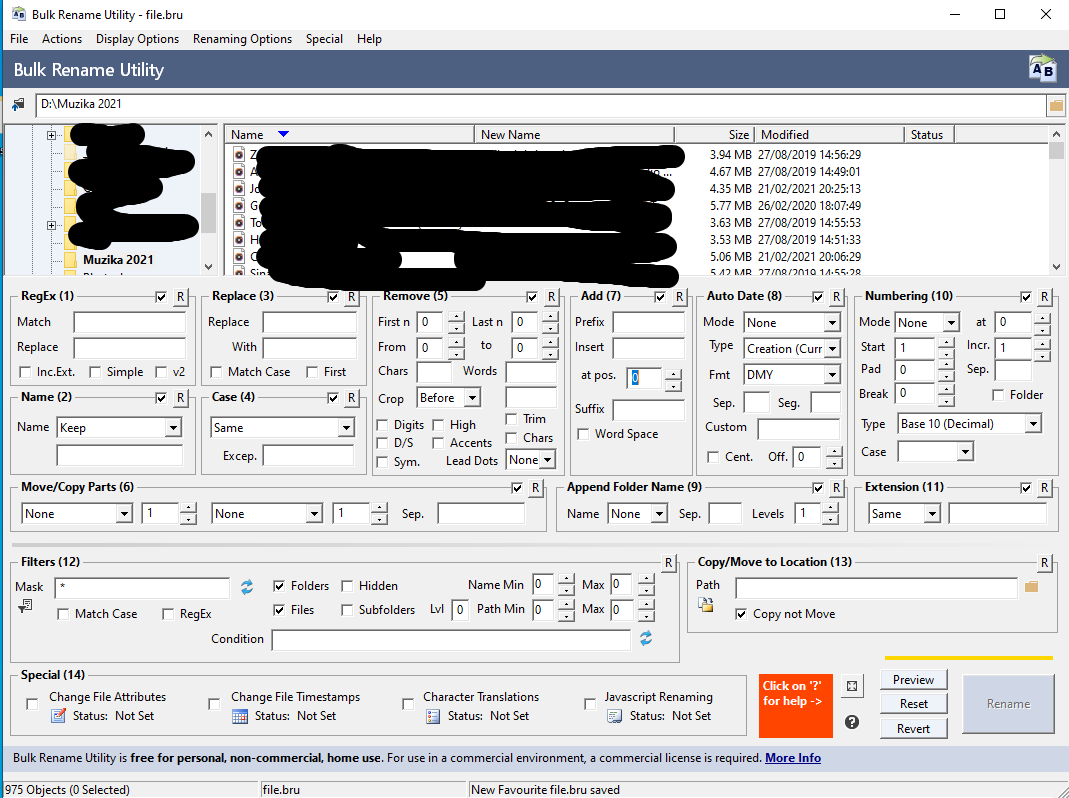Reset Numbering (10) section with R button

pos(1044,297)
